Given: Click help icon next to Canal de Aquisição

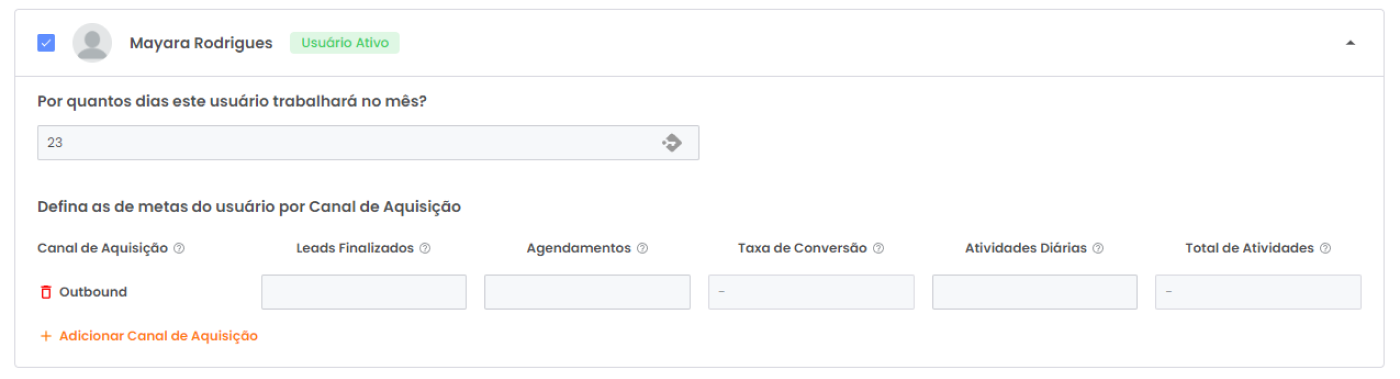Looking at the screenshot, I should [179, 248].
